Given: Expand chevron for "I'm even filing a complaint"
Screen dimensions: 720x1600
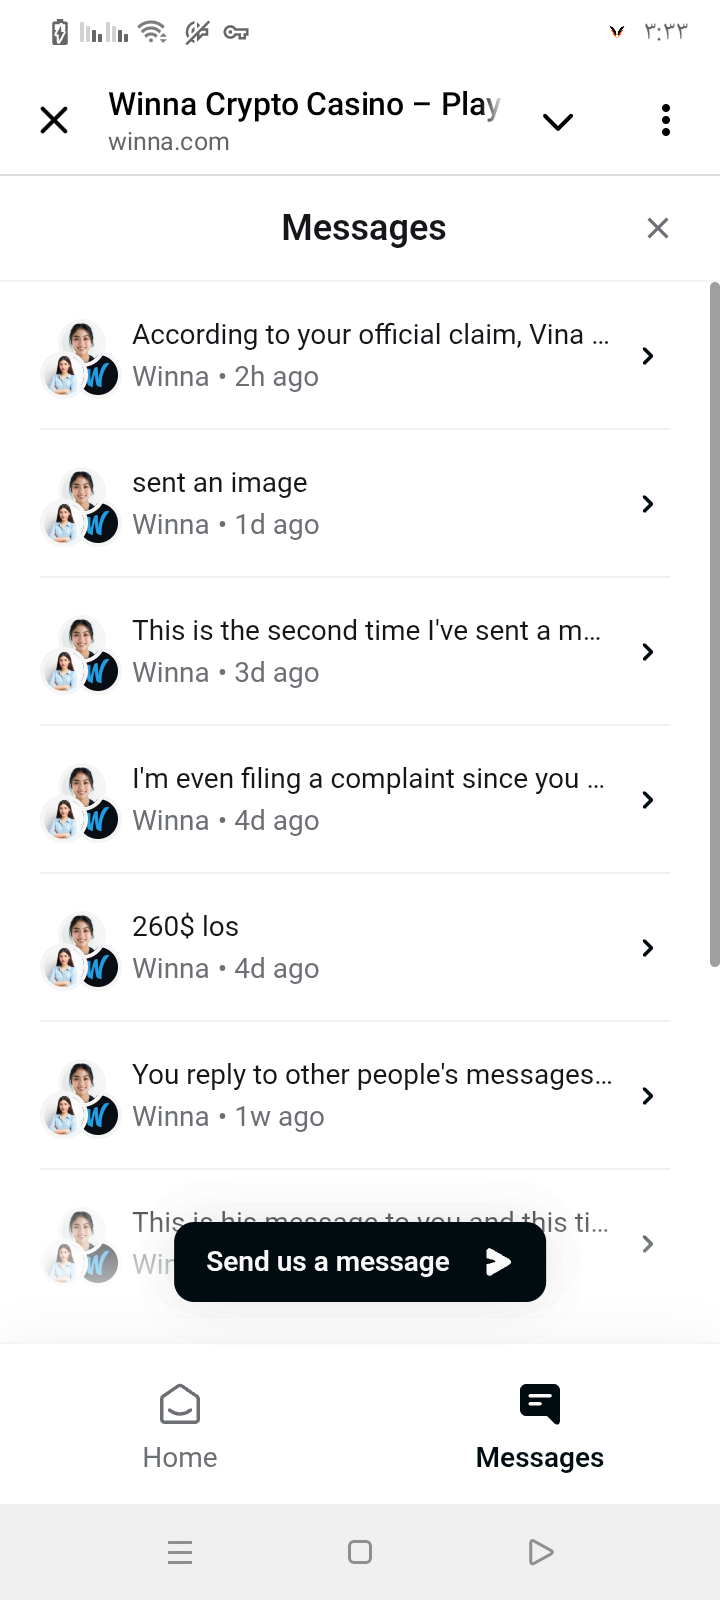Looking at the screenshot, I should pos(648,800).
